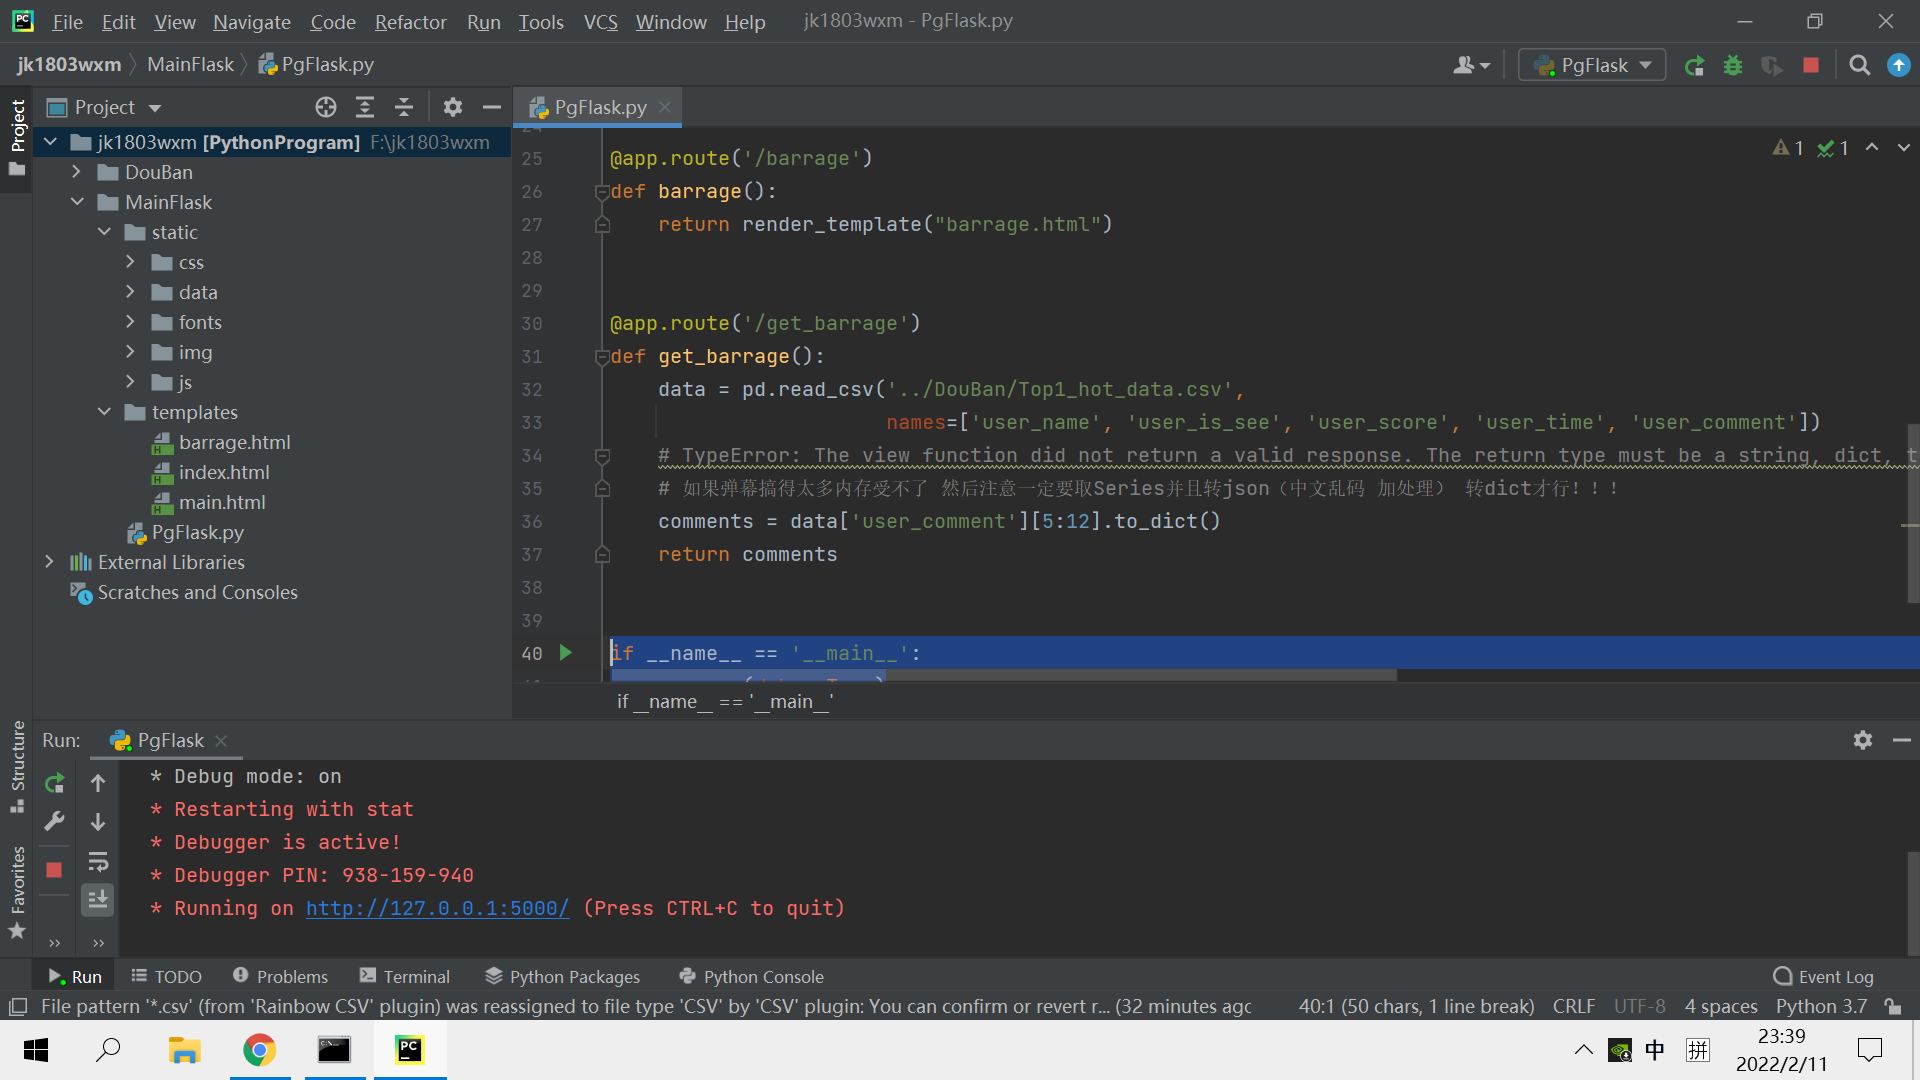Open the Refactor menu
Viewport: 1920px width, 1080px height.
pyautogui.click(x=410, y=22)
